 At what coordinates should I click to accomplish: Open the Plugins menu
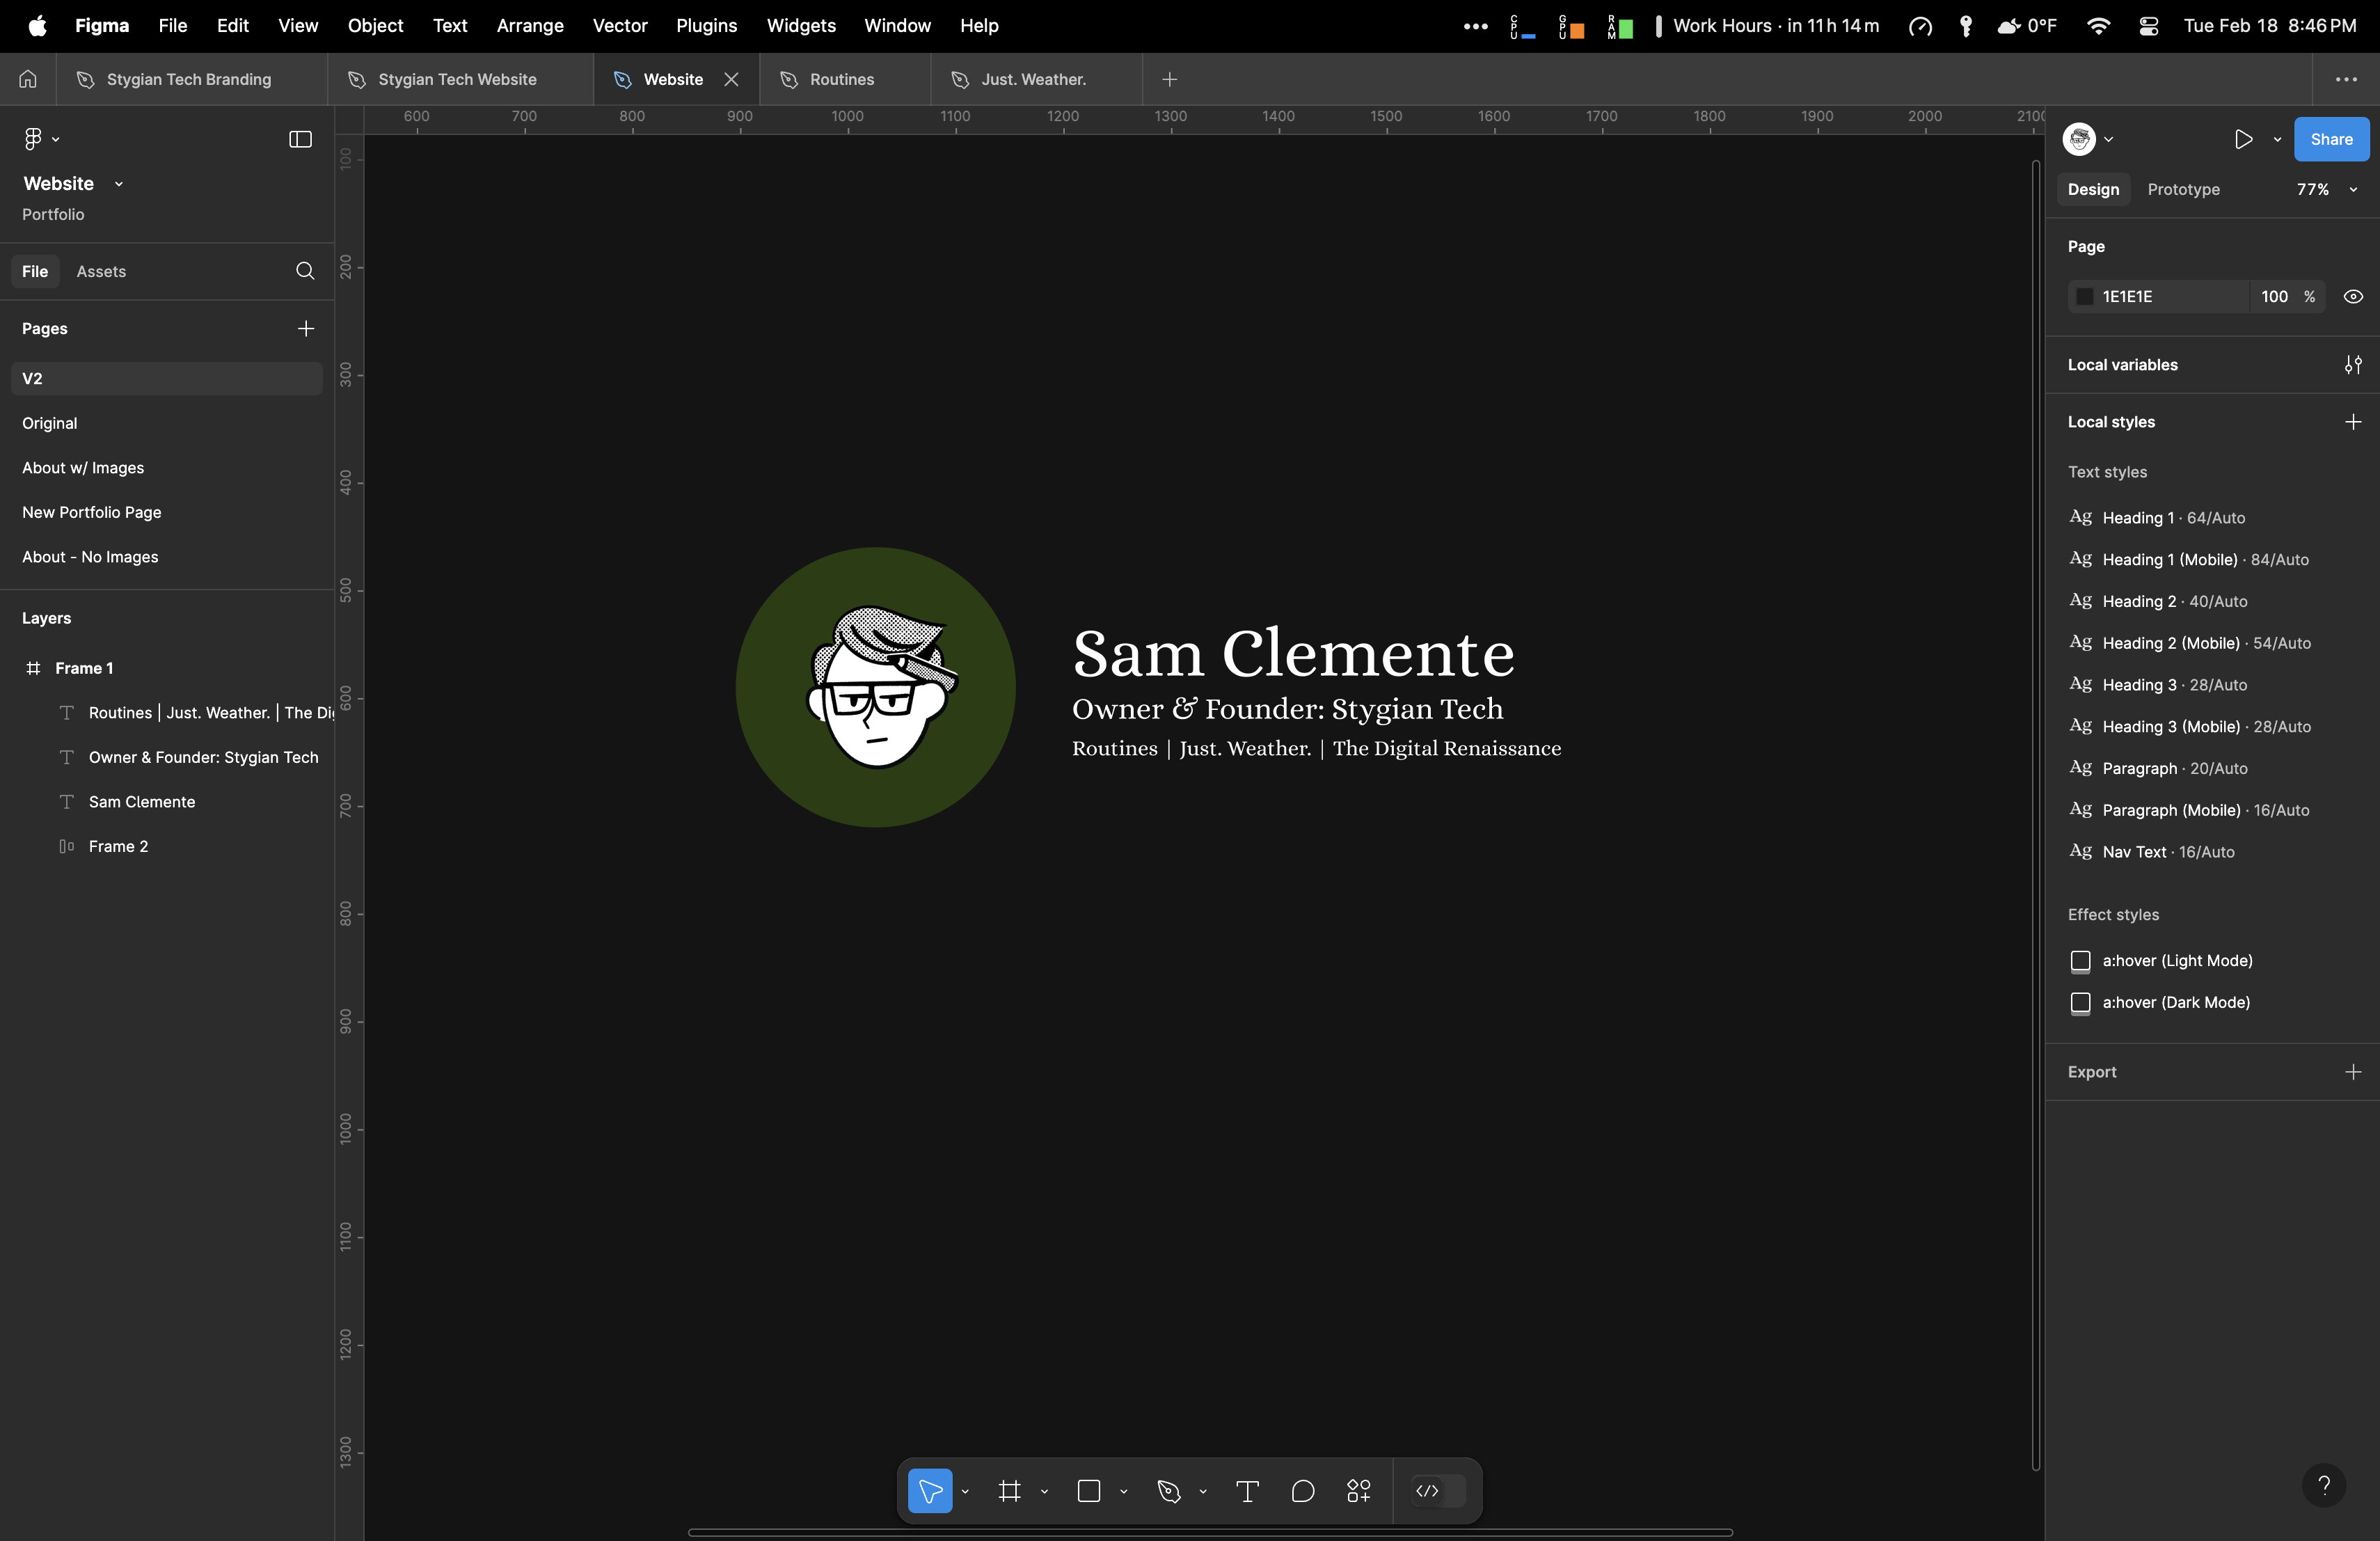coord(706,26)
